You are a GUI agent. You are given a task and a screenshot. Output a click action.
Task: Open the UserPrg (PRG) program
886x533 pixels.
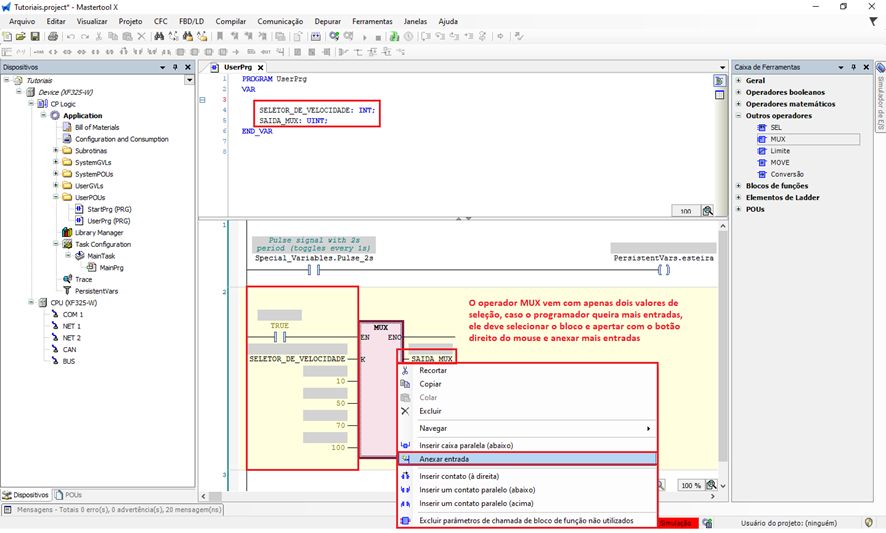(108, 220)
